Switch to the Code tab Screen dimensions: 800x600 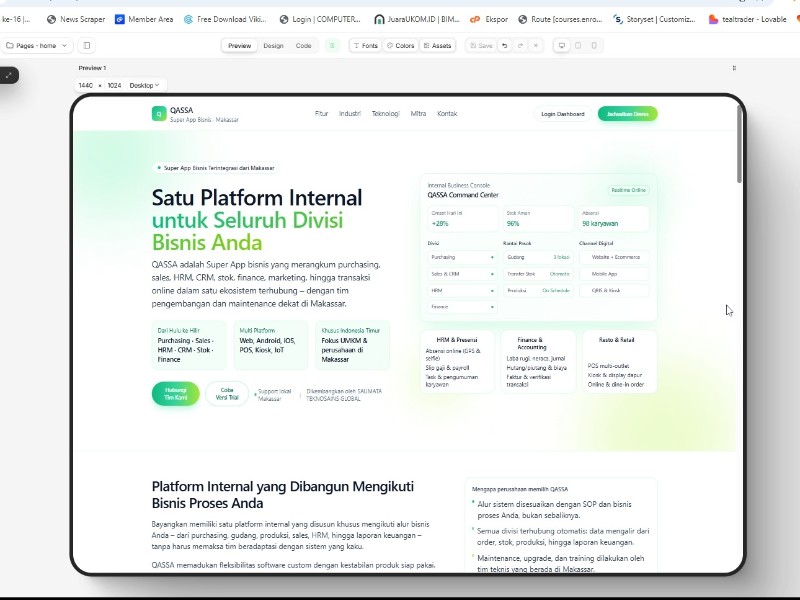click(x=303, y=45)
